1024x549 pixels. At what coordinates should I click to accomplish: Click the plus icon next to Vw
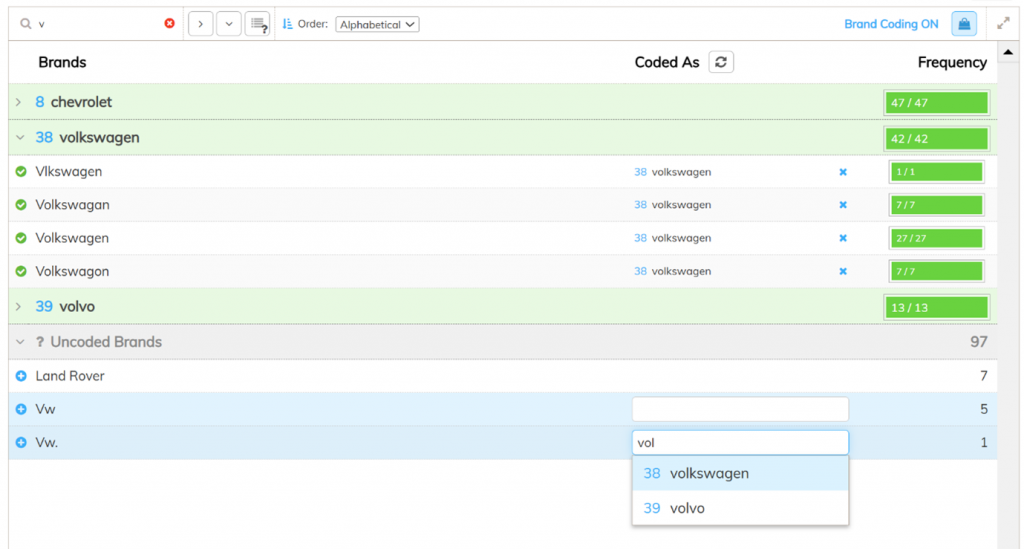pyautogui.click(x=21, y=409)
